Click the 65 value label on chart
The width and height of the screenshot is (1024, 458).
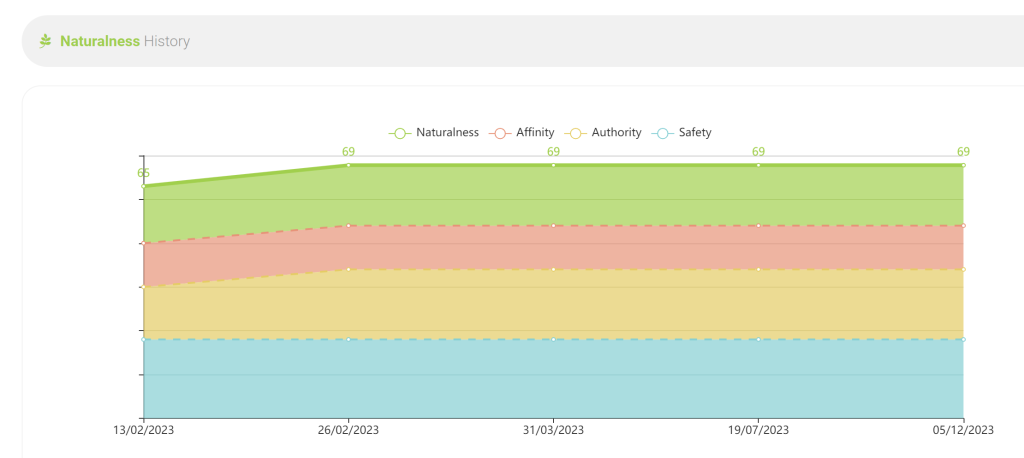point(143,173)
